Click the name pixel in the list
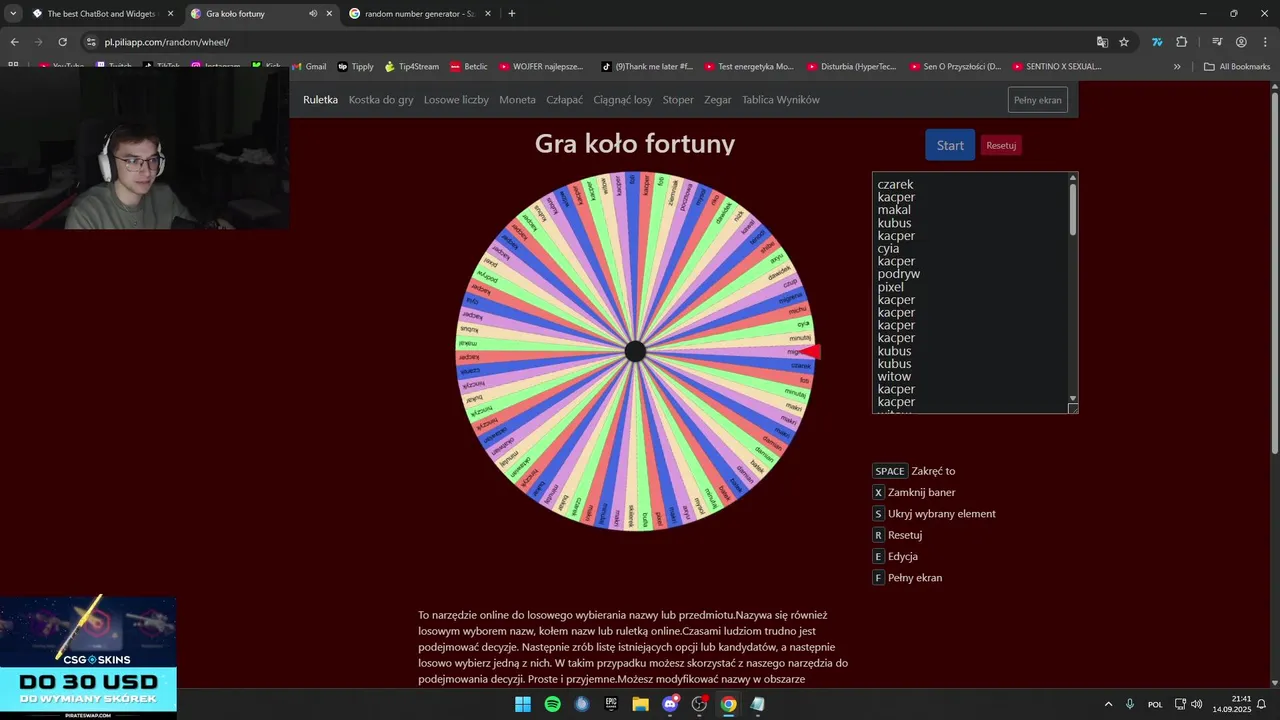Screen dimensions: 1280x720 coord(890,287)
